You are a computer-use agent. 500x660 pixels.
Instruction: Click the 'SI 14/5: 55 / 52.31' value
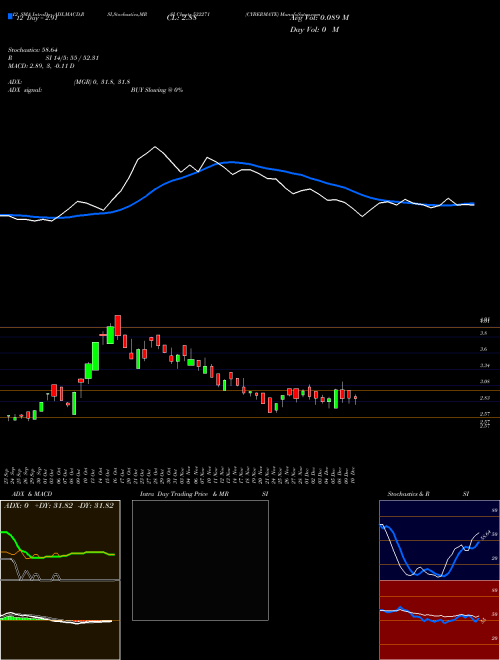click(x=72, y=58)
